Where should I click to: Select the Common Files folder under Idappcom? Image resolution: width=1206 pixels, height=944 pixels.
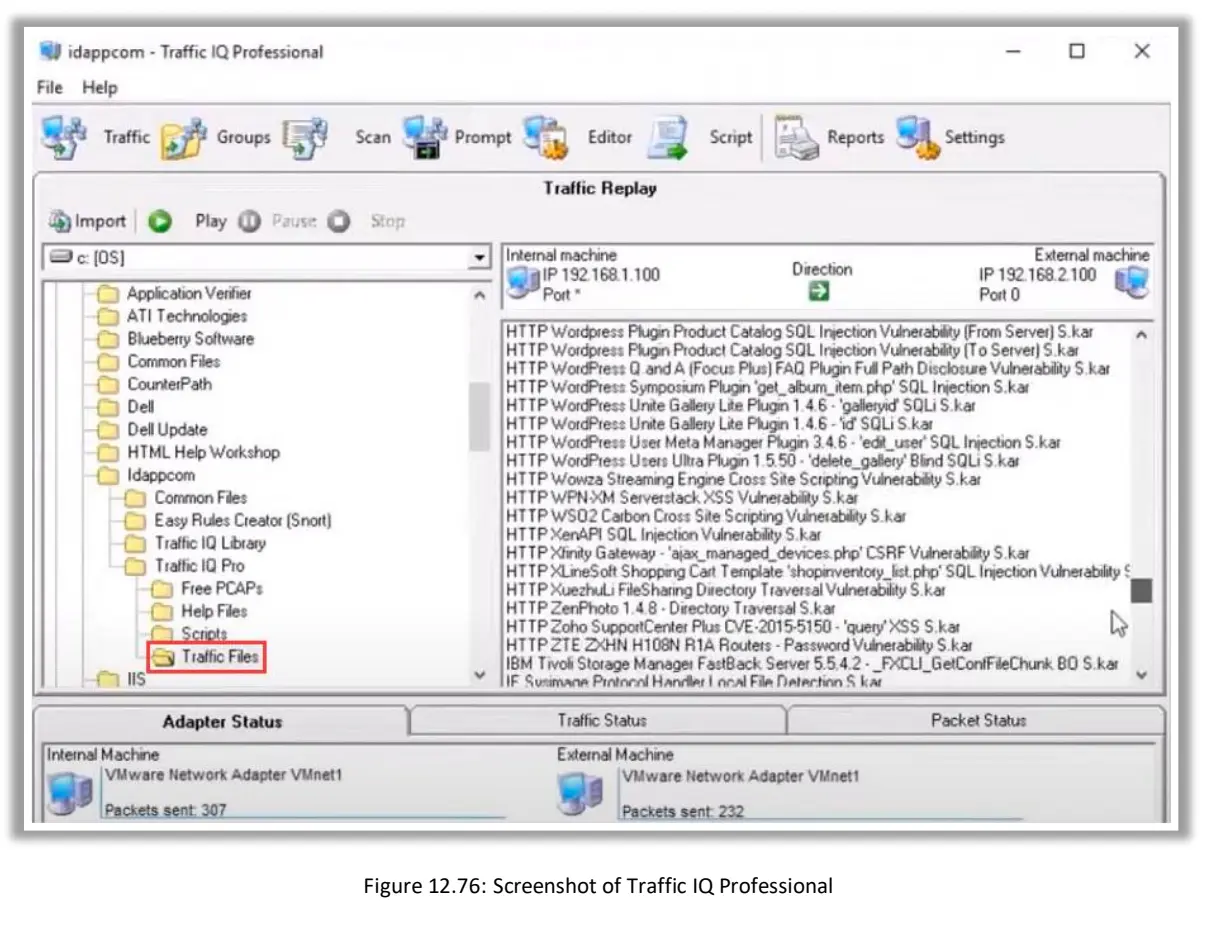200,498
